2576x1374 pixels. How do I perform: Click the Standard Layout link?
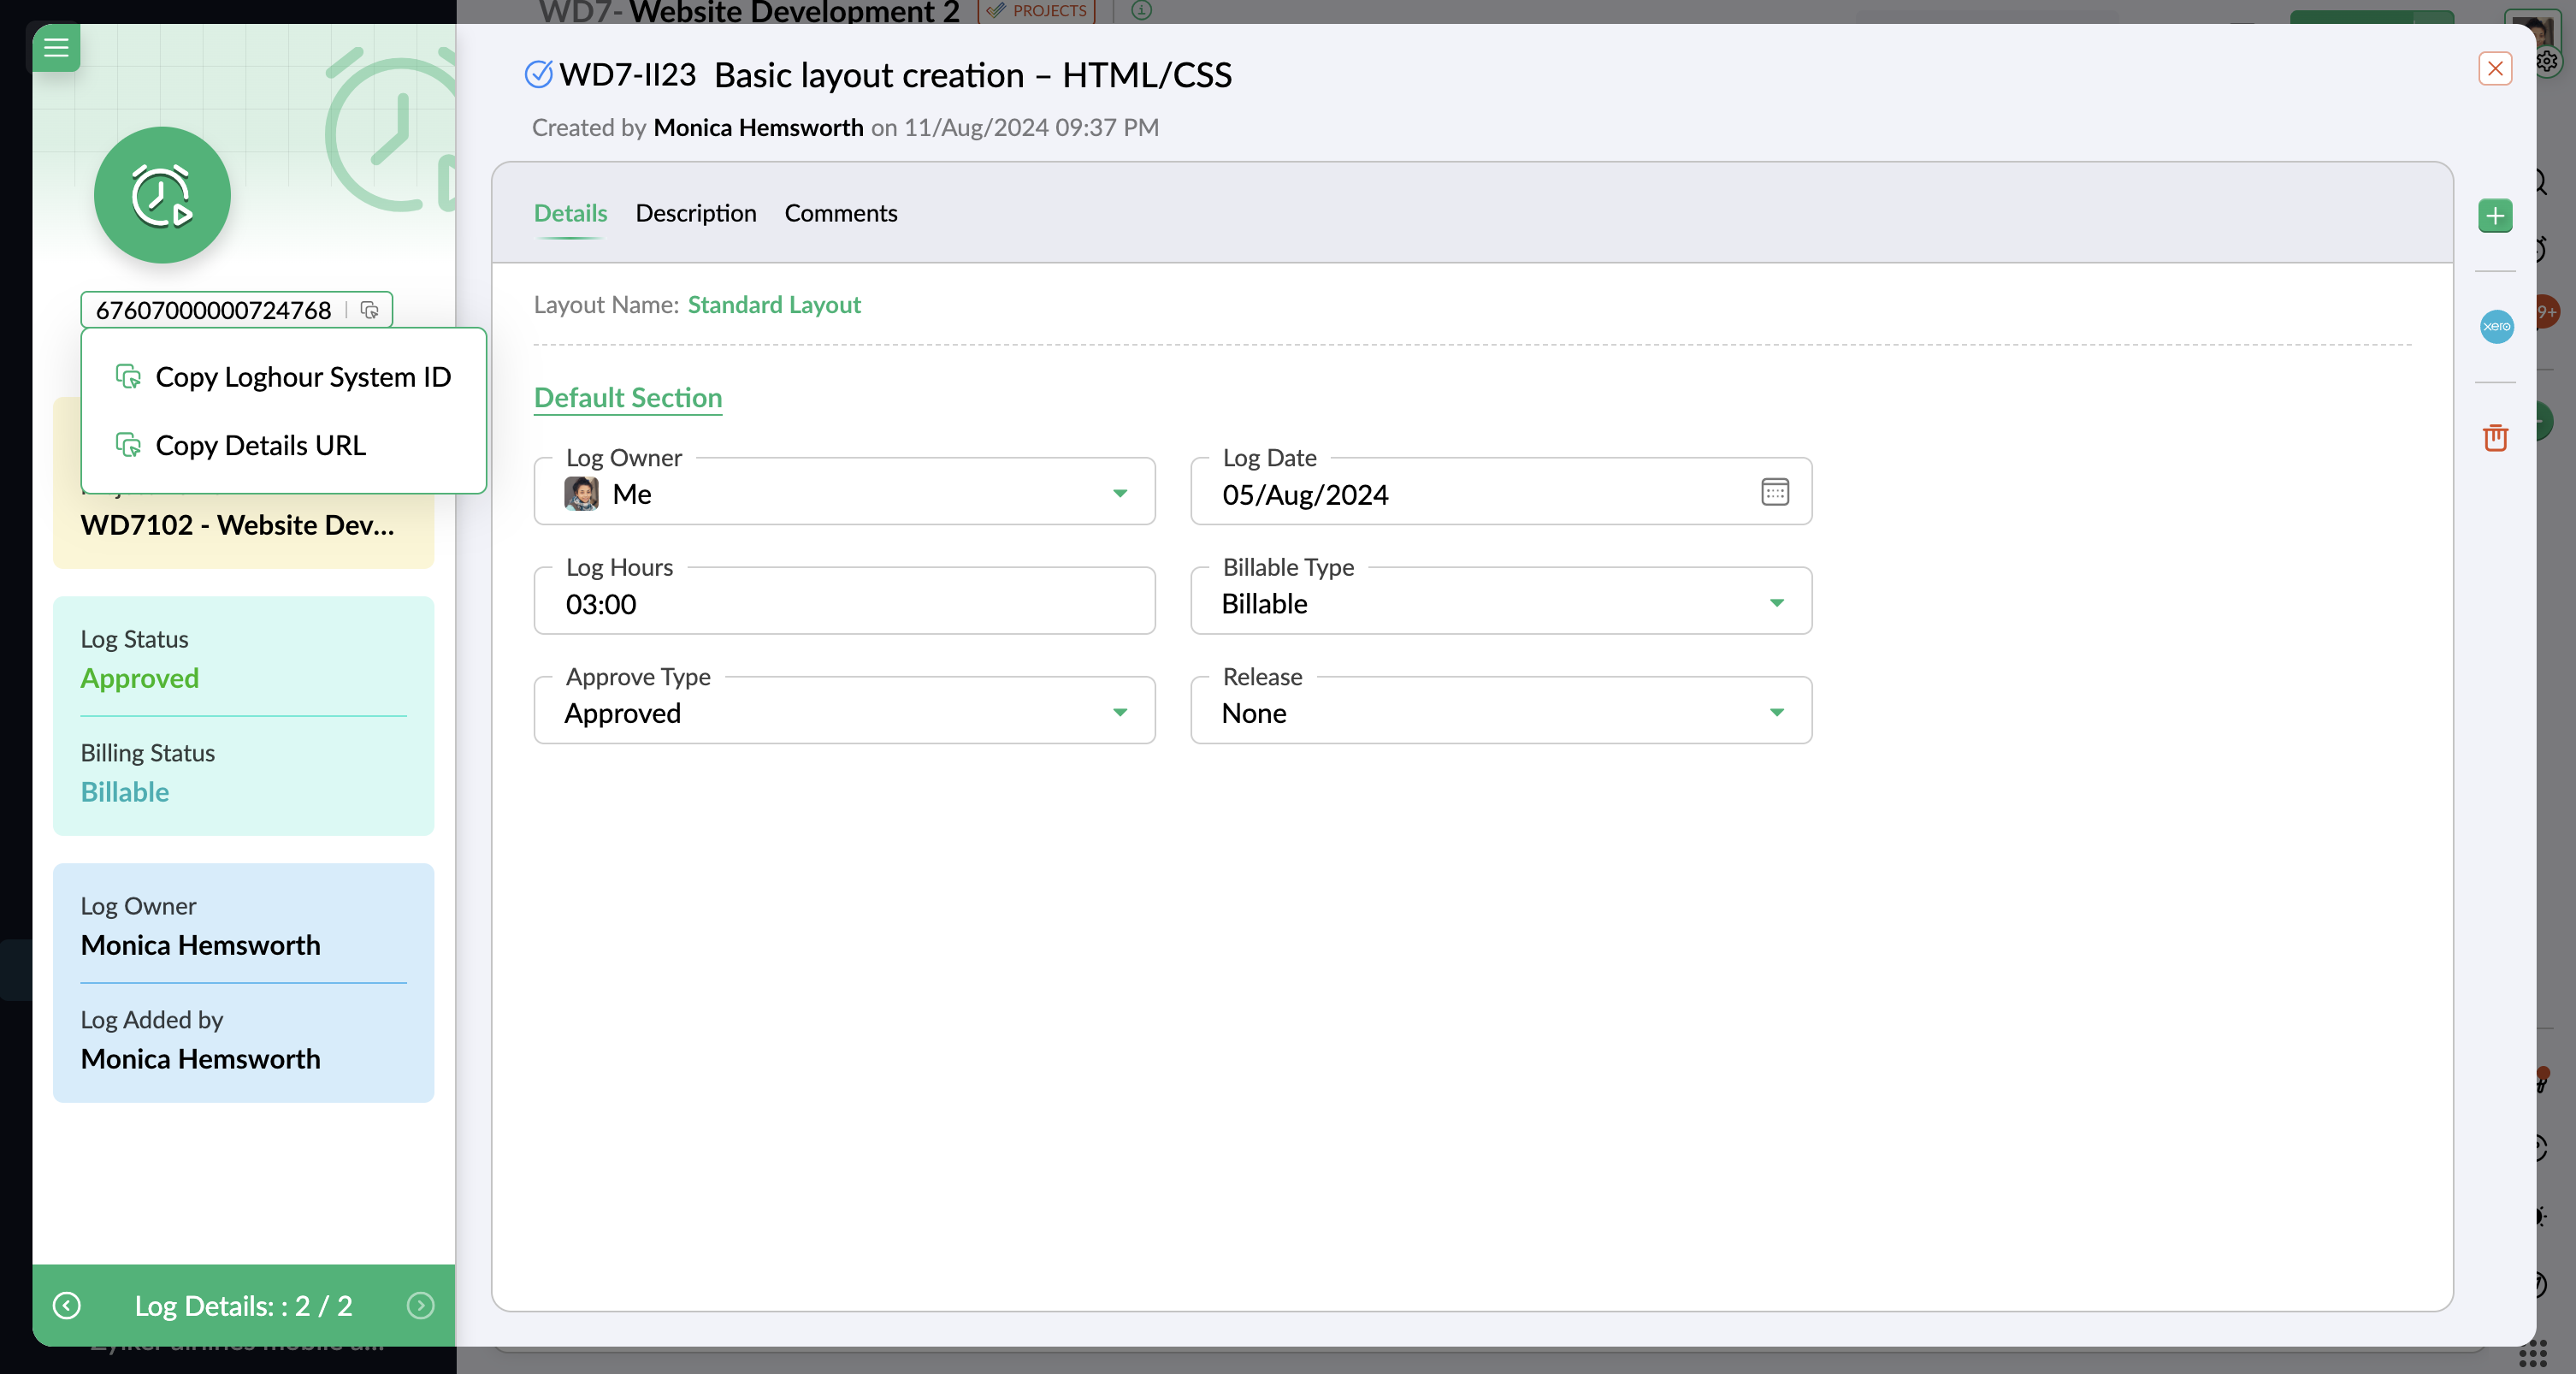(773, 304)
